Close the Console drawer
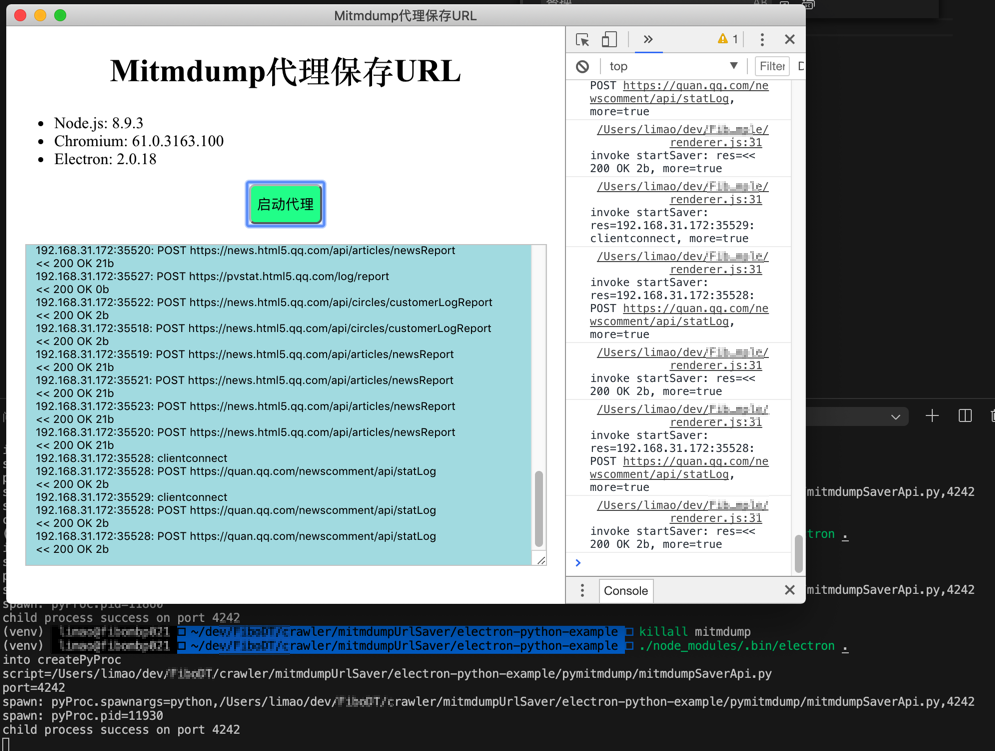Viewport: 995px width, 751px height. 789,590
